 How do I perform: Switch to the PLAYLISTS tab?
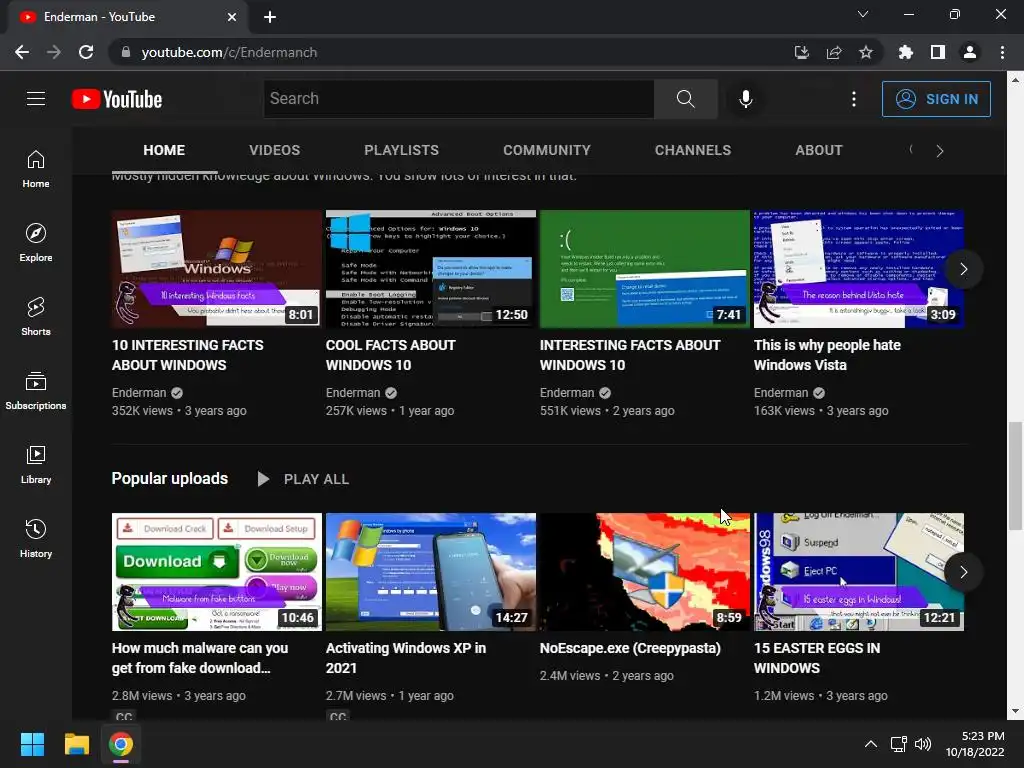click(402, 150)
